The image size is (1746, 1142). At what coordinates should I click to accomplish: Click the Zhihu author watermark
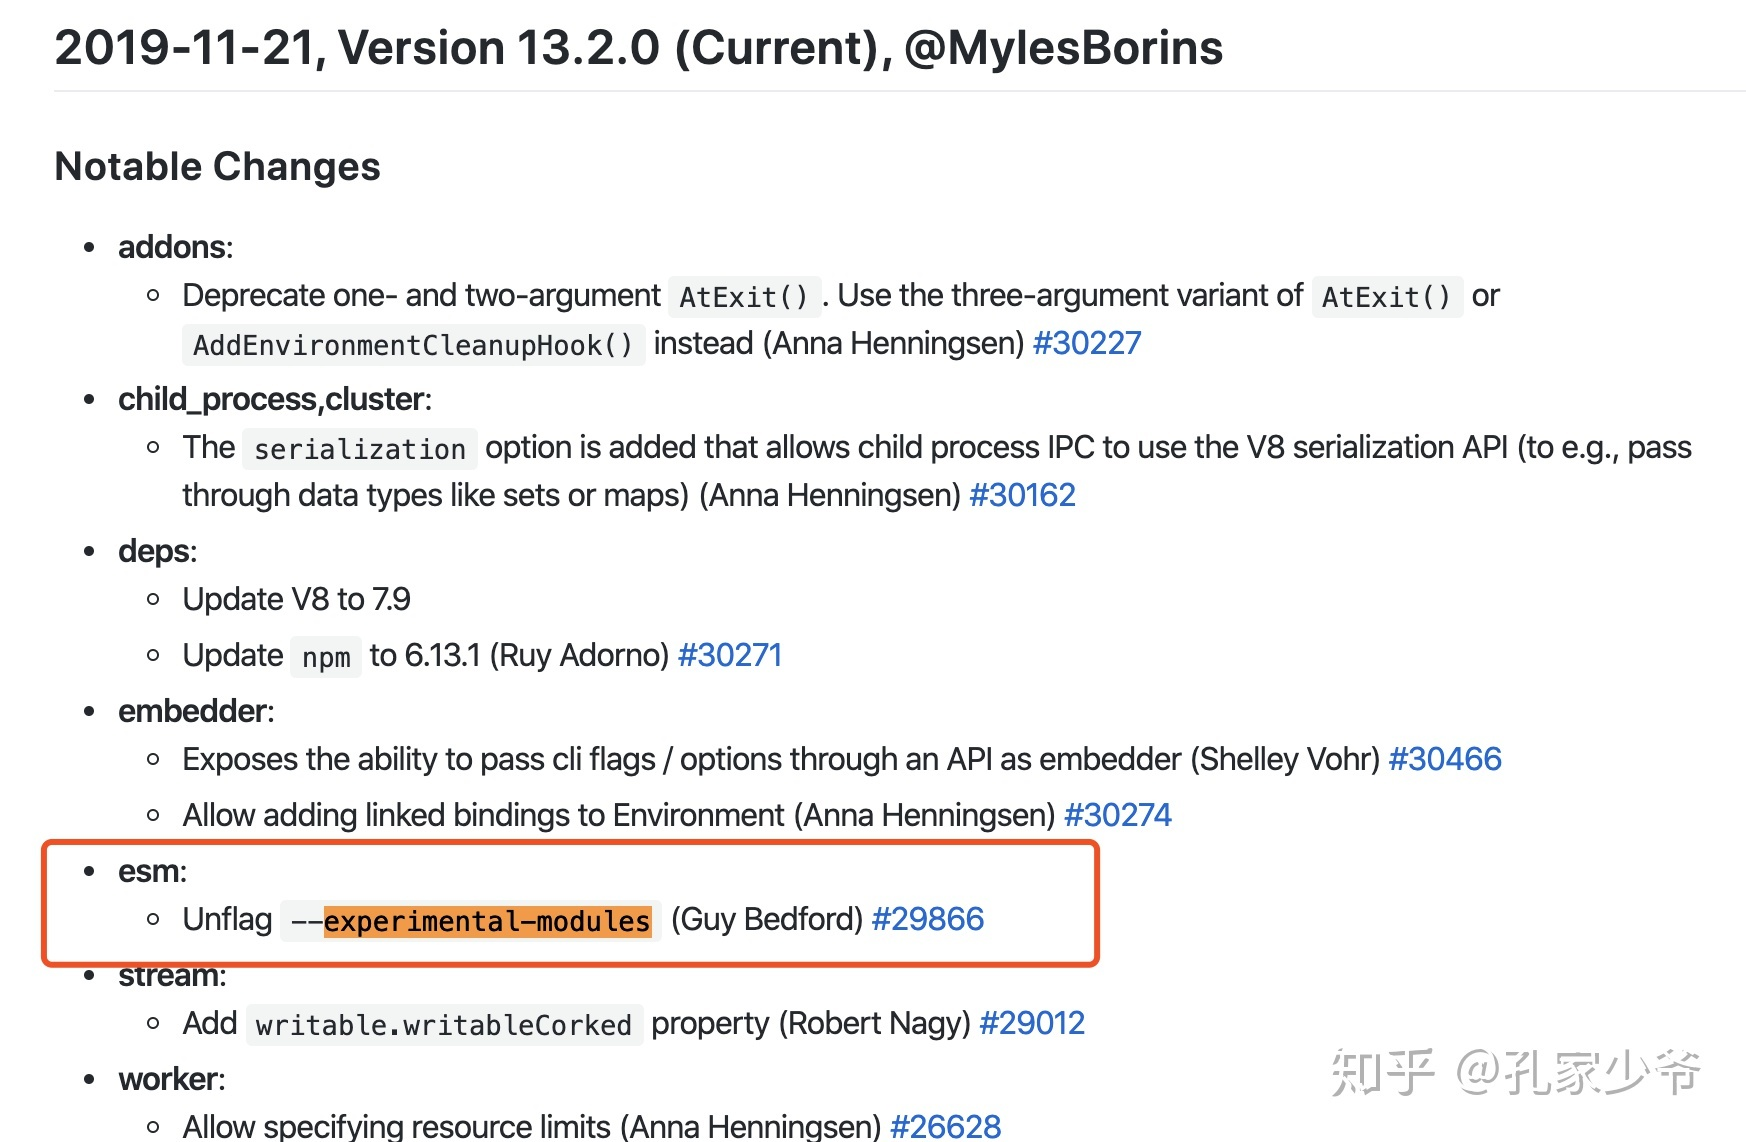pyautogui.click(x=1514, y=1073)
